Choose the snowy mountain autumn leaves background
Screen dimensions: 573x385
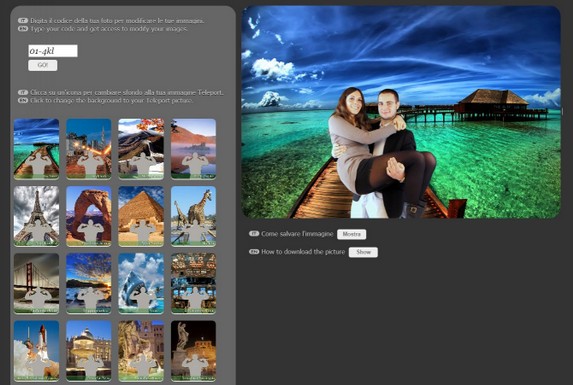point(141,149)
